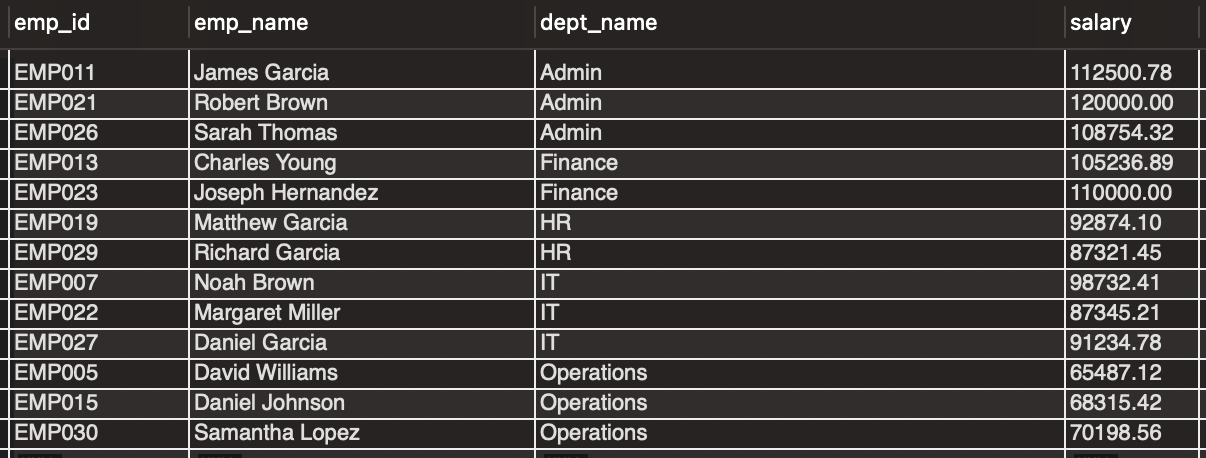
Task: Click the David Williams cell
Action: tap(265, 373)
